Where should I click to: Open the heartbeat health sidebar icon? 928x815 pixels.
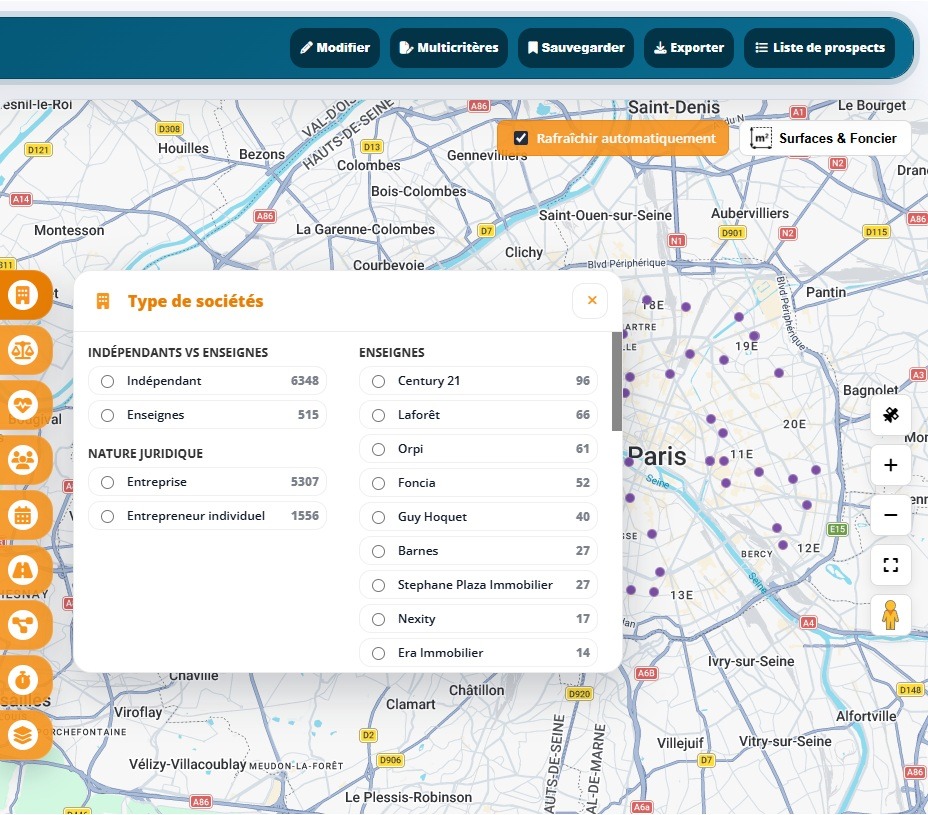coord(23,405)
